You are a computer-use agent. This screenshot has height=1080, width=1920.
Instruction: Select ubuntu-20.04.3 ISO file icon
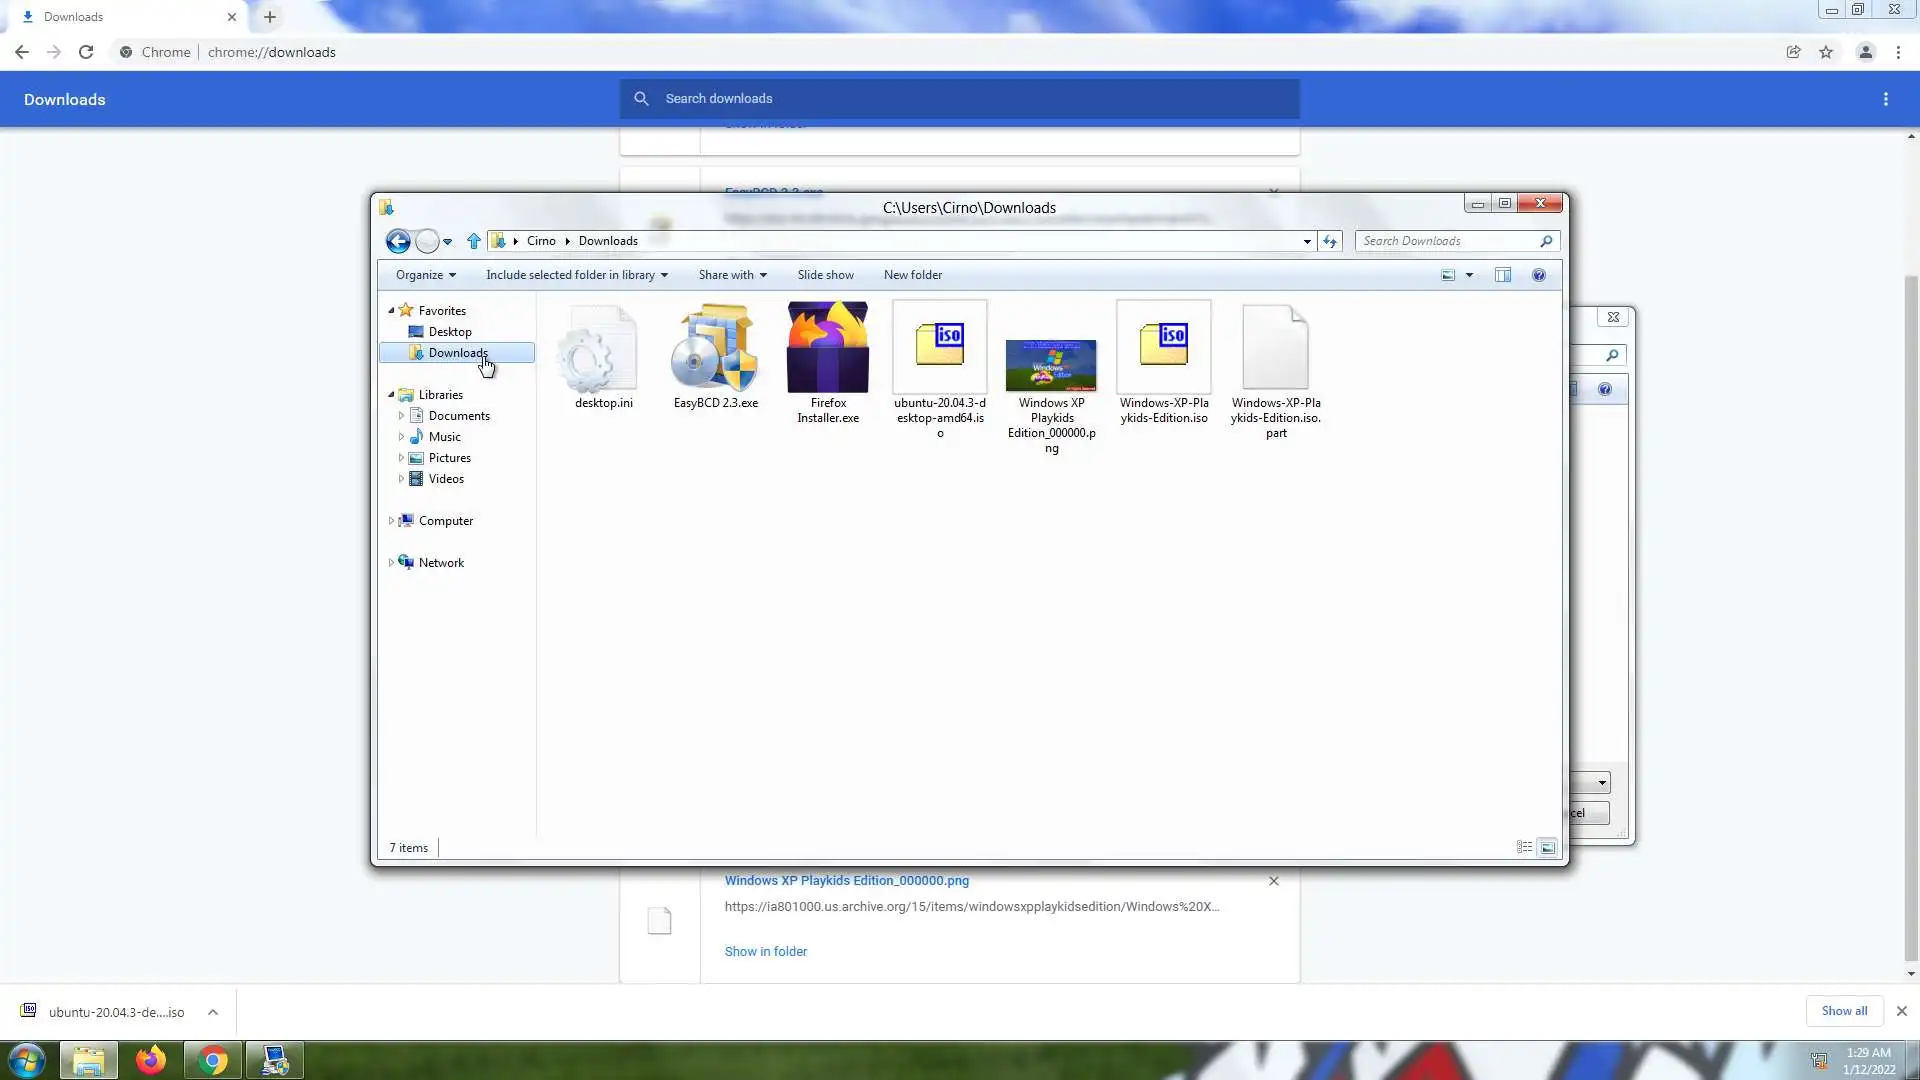coord(939,348)
